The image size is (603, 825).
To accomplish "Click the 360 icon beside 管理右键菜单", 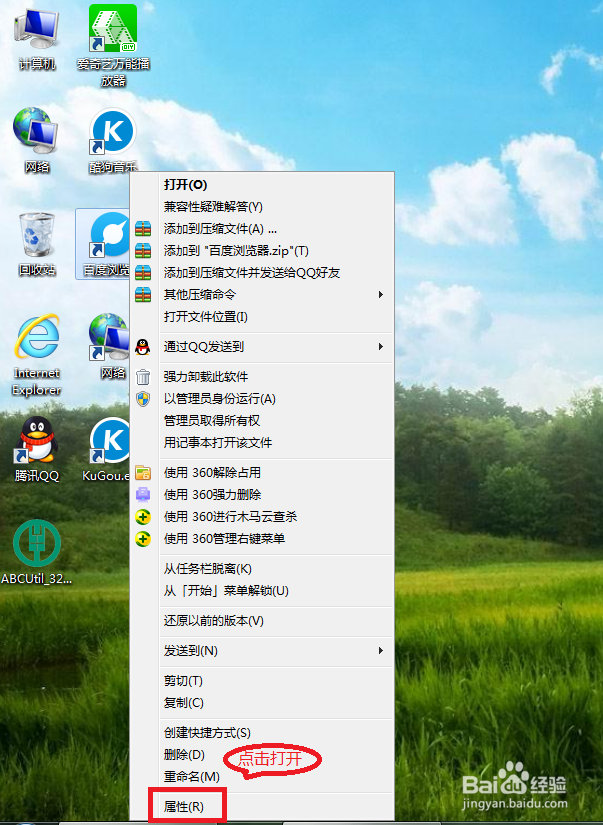I will tap(143, 539).
